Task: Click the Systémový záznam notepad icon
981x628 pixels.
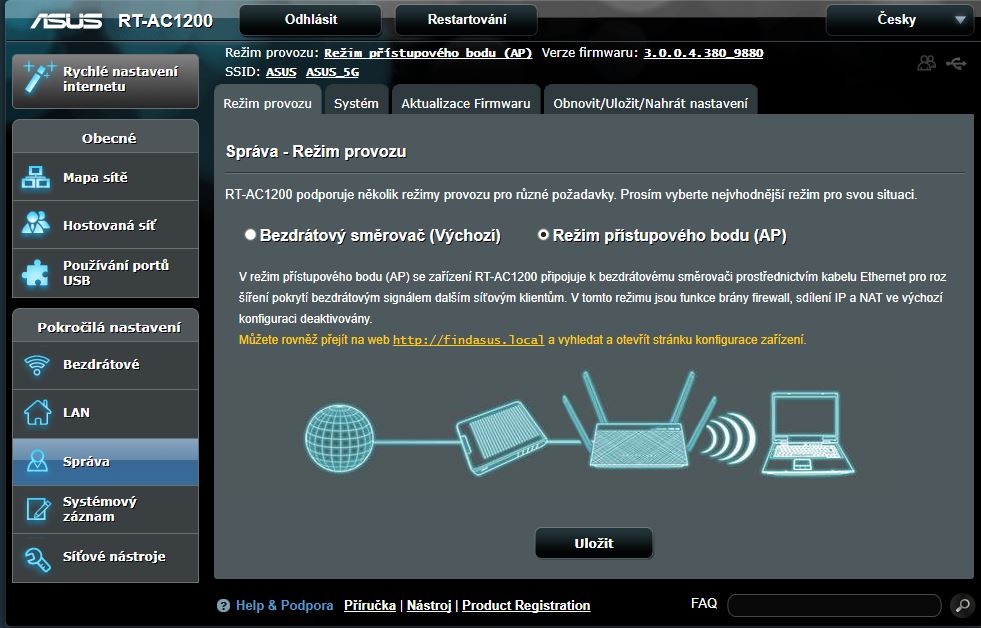Action: pos(38,509)
